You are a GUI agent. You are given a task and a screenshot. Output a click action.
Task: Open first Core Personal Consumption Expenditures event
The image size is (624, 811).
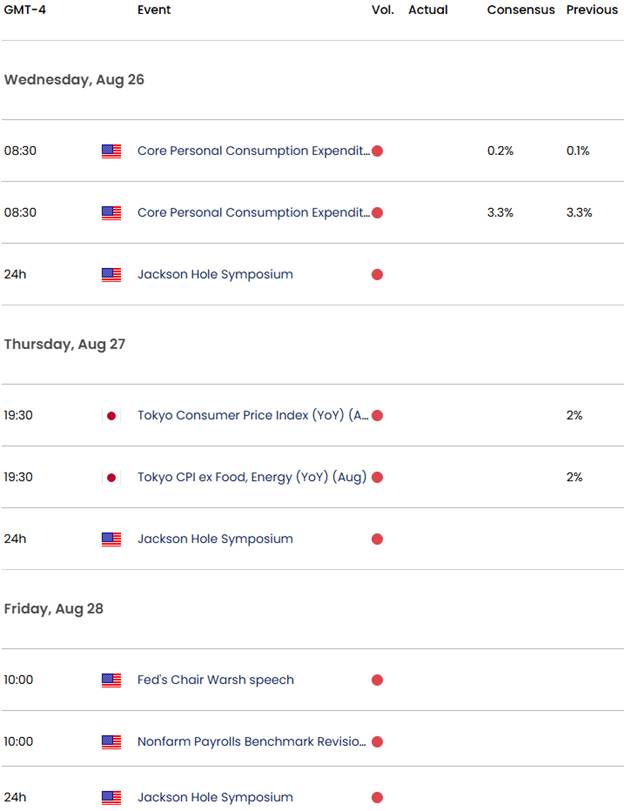[253, 151]
